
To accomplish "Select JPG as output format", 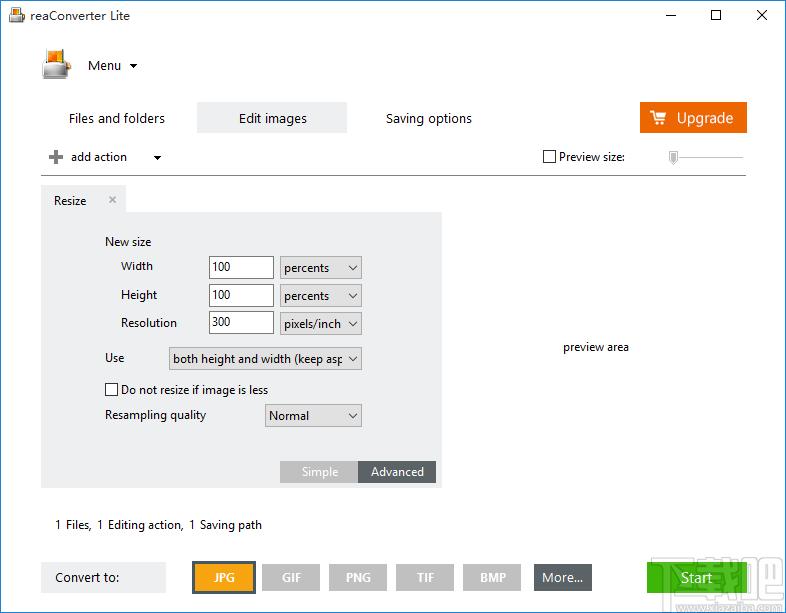I will 224,577.
